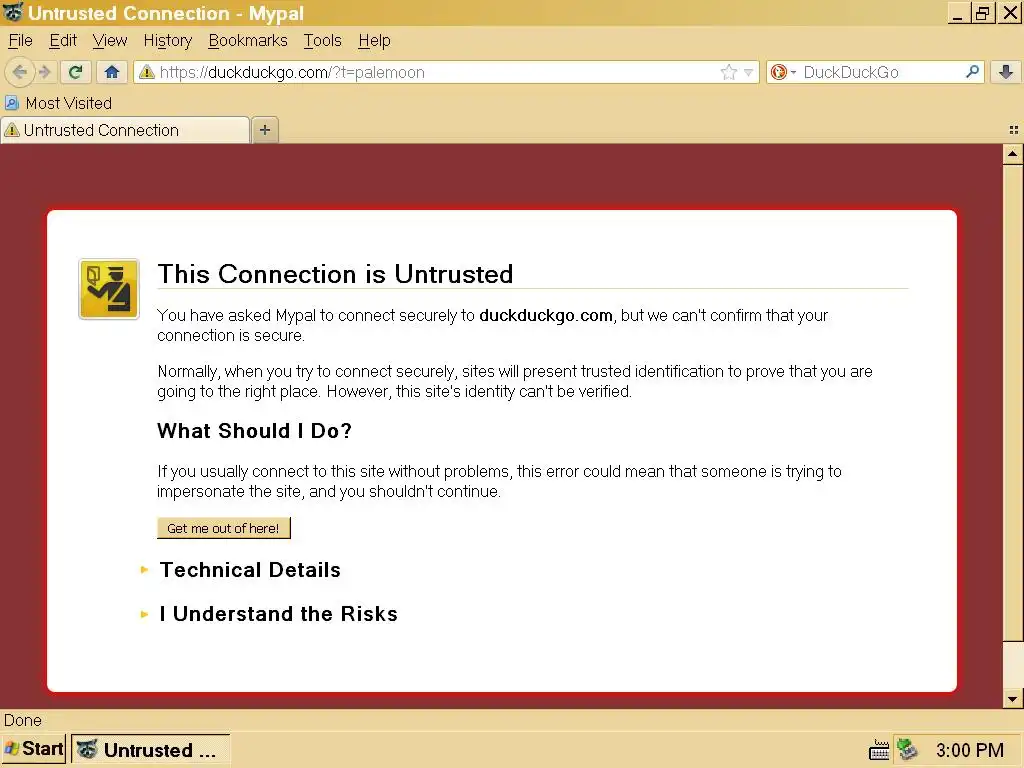1024x768 pixels.
Task: Click the vertical scrollbar thumb
Action: pyautogui.click(x=1012, y=402)
